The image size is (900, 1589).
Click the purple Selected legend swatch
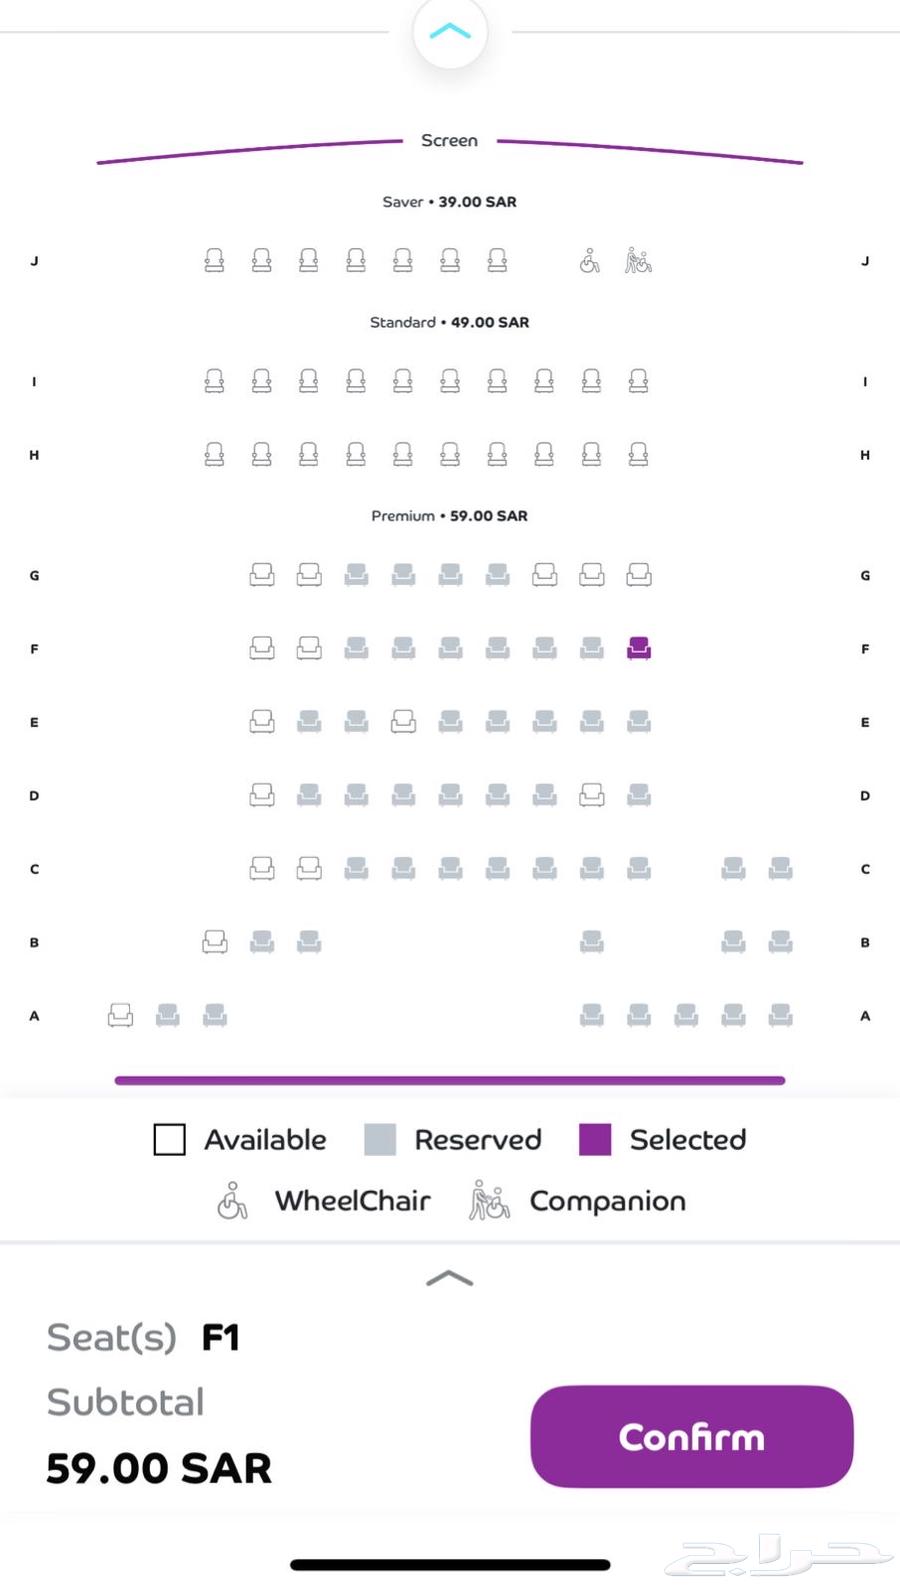click(595, 1139)
